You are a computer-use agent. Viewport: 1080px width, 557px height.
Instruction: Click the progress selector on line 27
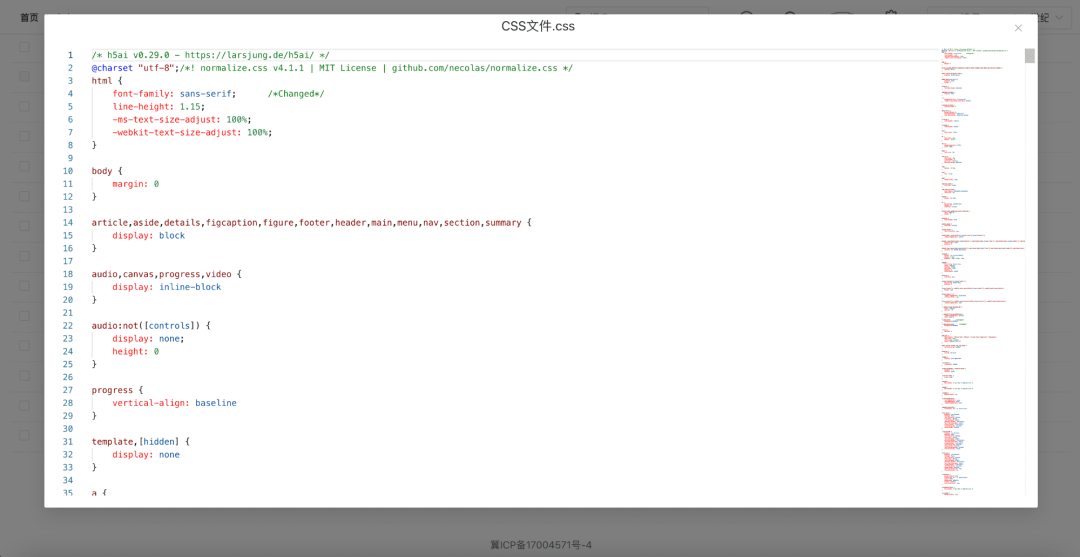click(112, 390)
